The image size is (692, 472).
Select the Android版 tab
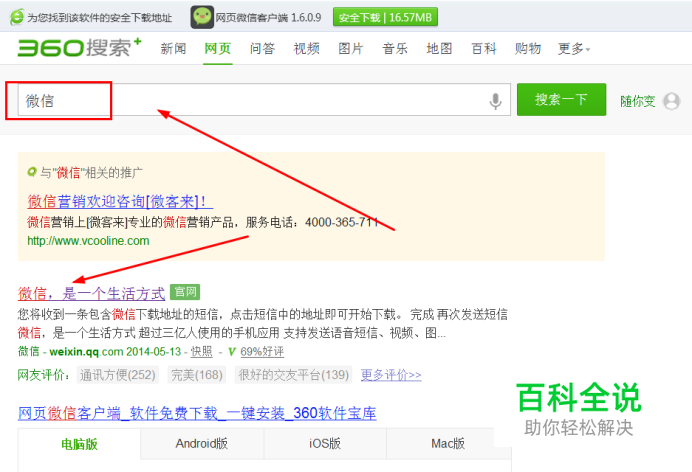point(202,443)
